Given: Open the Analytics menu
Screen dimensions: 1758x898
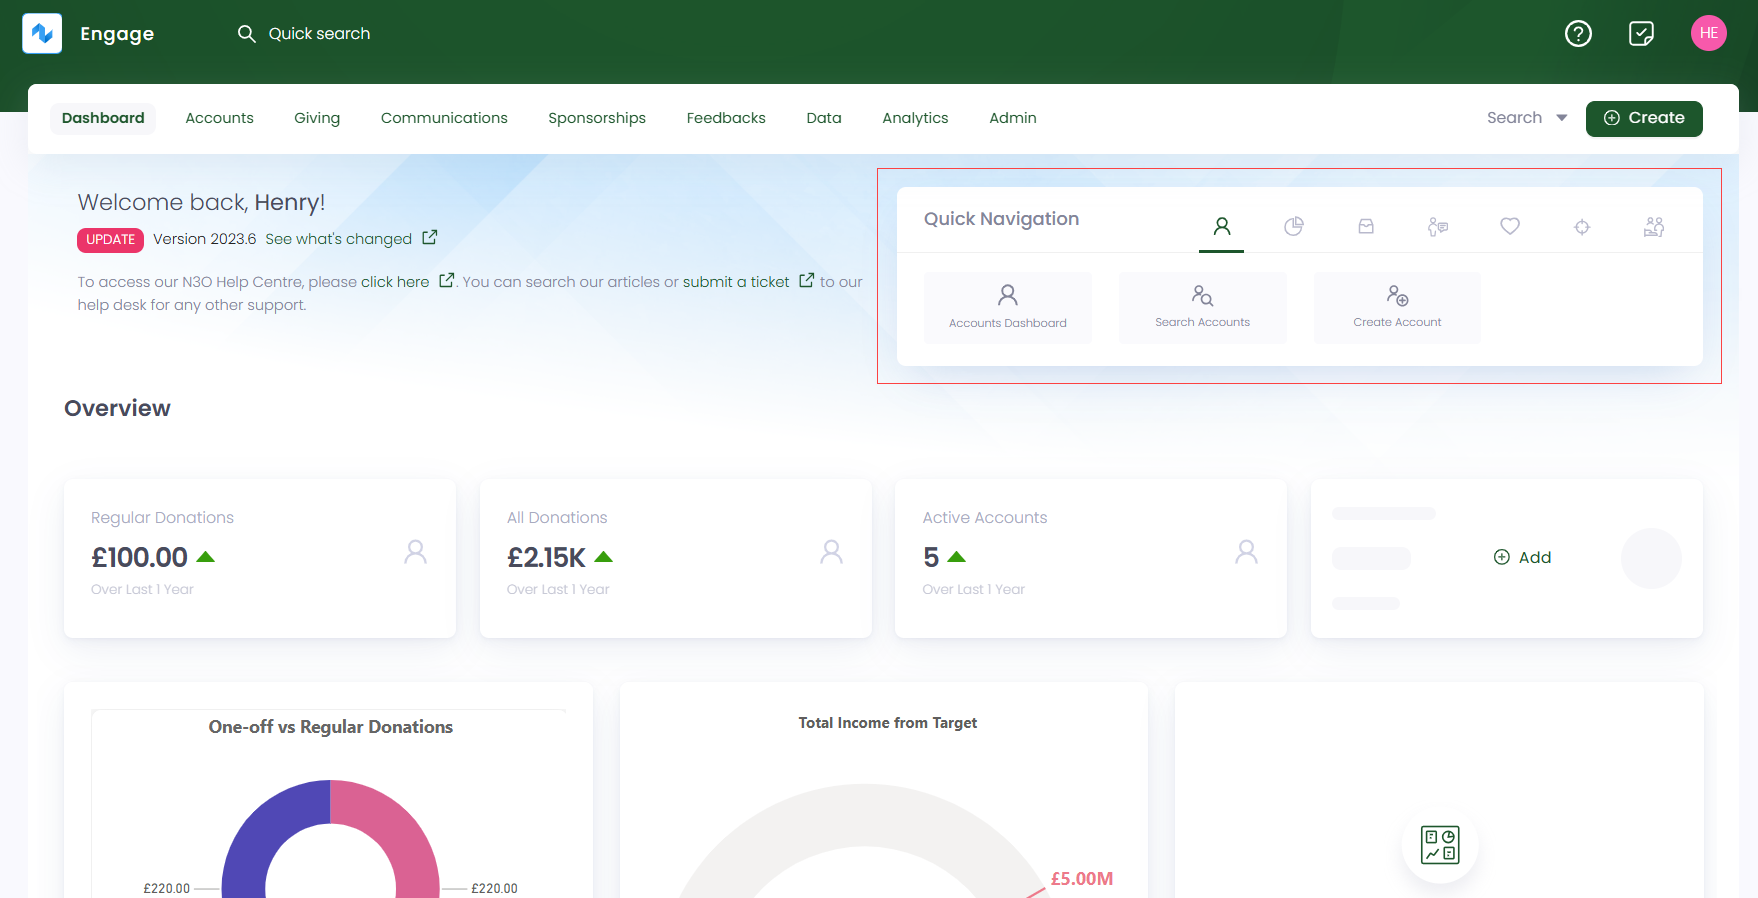Looking at the screenshot, I should tap(915, 118).
